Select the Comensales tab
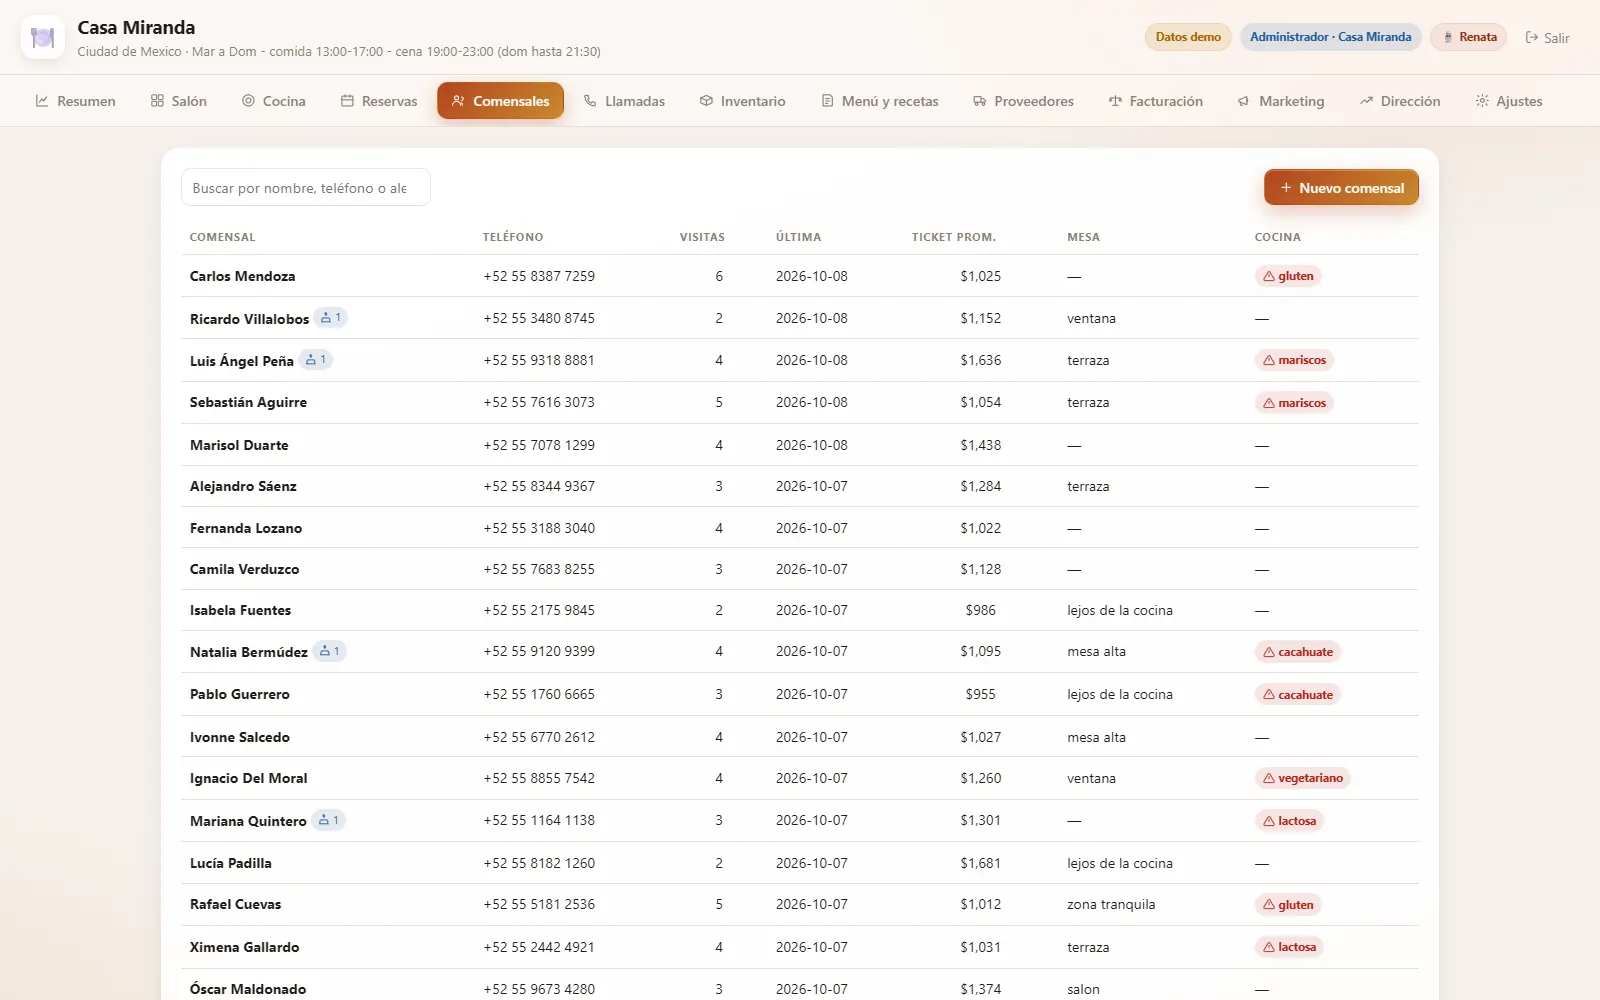 [x=500, y=101]
